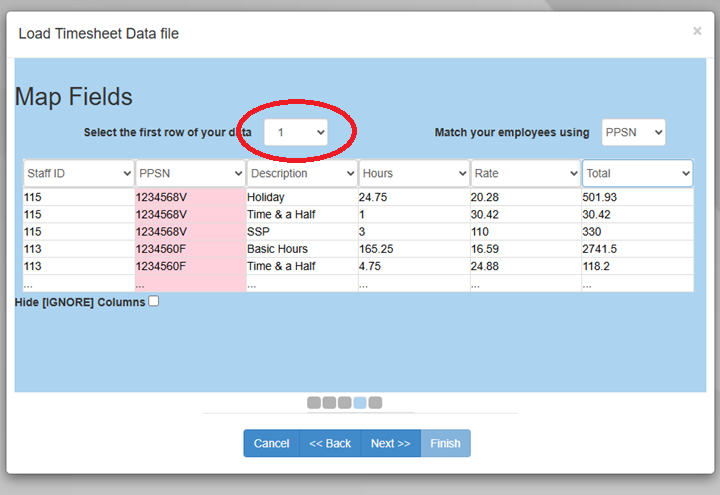Proceed with the Next >> button

click(x=390, y=443)
